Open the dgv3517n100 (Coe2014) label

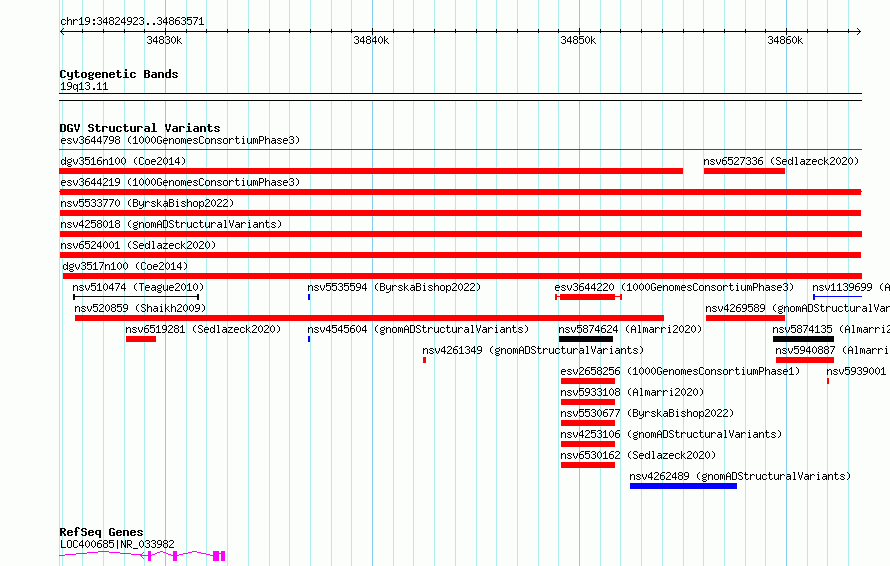point(125,266)
